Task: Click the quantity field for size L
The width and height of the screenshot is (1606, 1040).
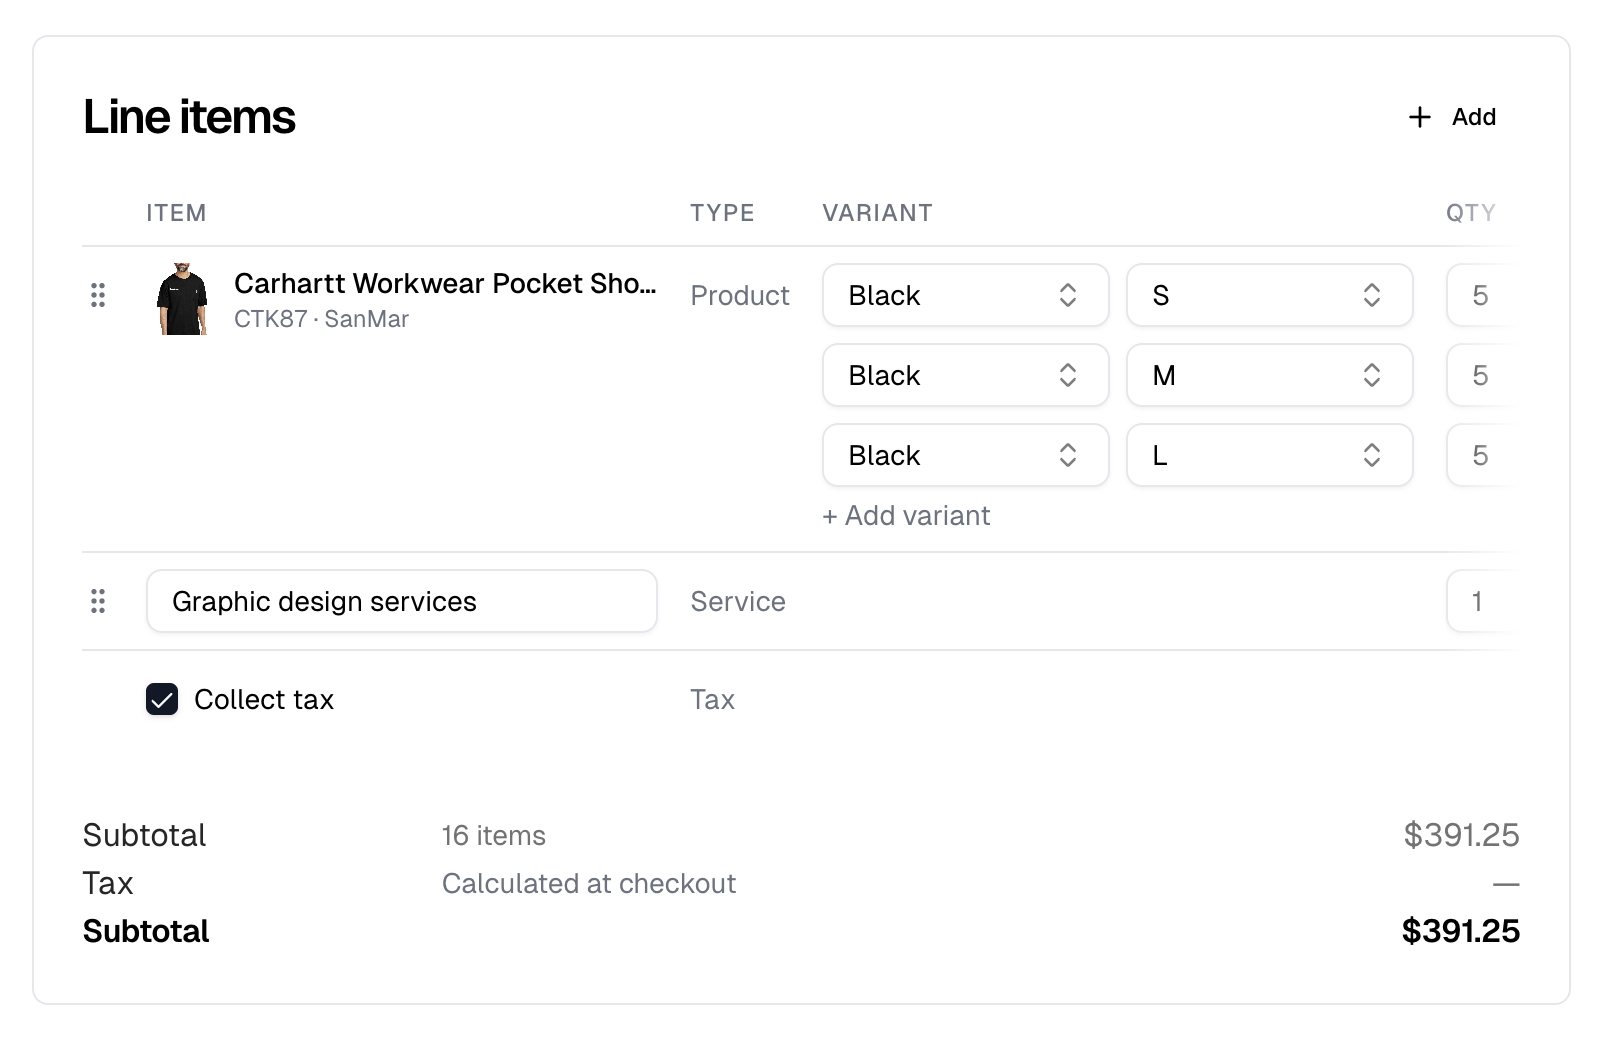Action: pos(1480,455)
